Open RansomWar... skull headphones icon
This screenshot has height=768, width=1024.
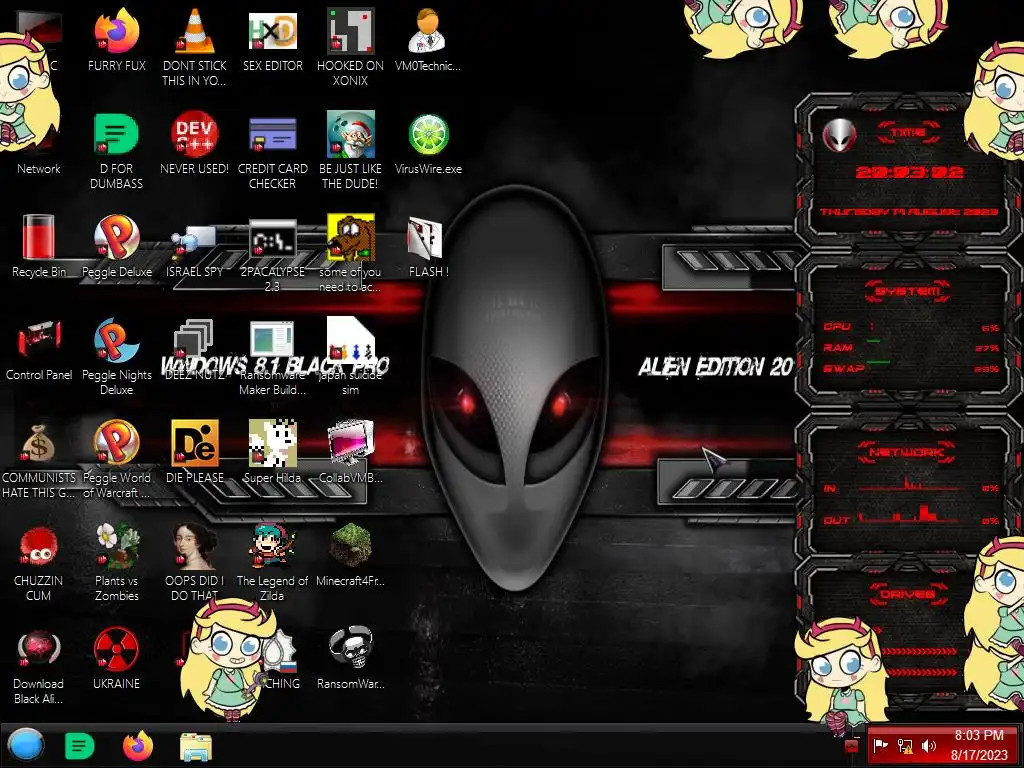coord(351,647)
